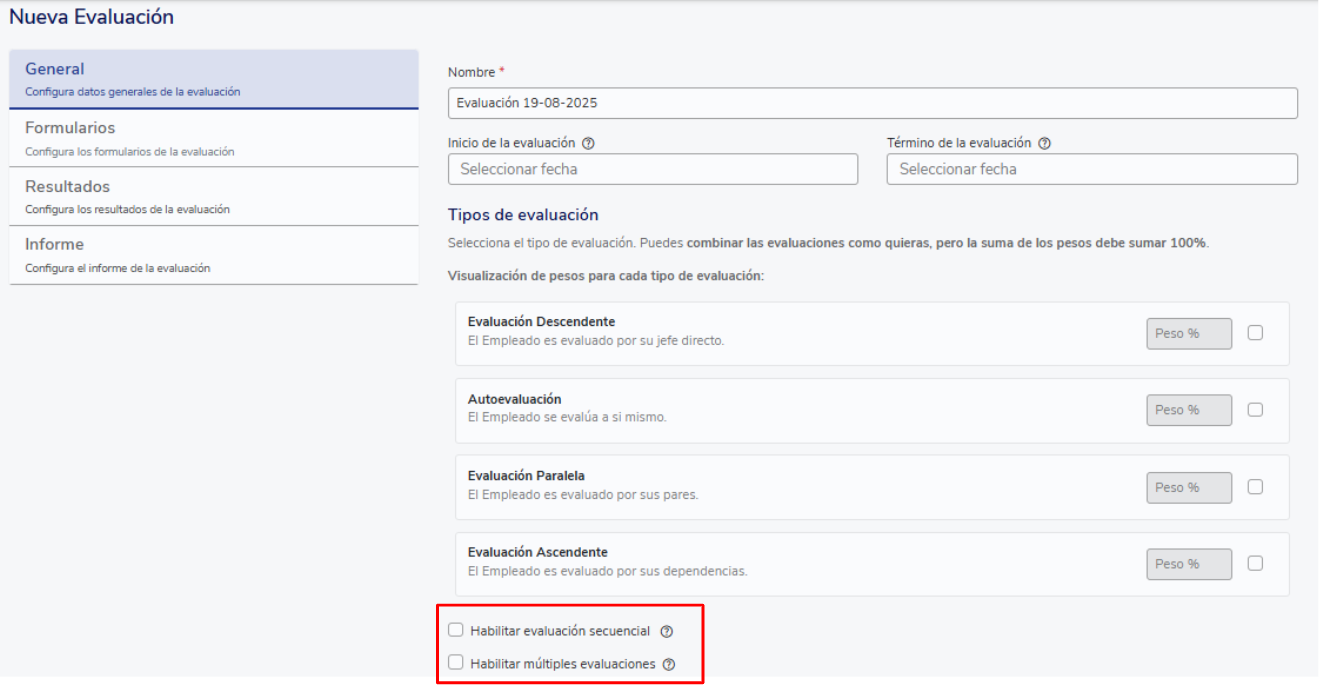
Task: Click help icon next to Habilitar evaluación secuencial
Action: [x=667, y=631]
